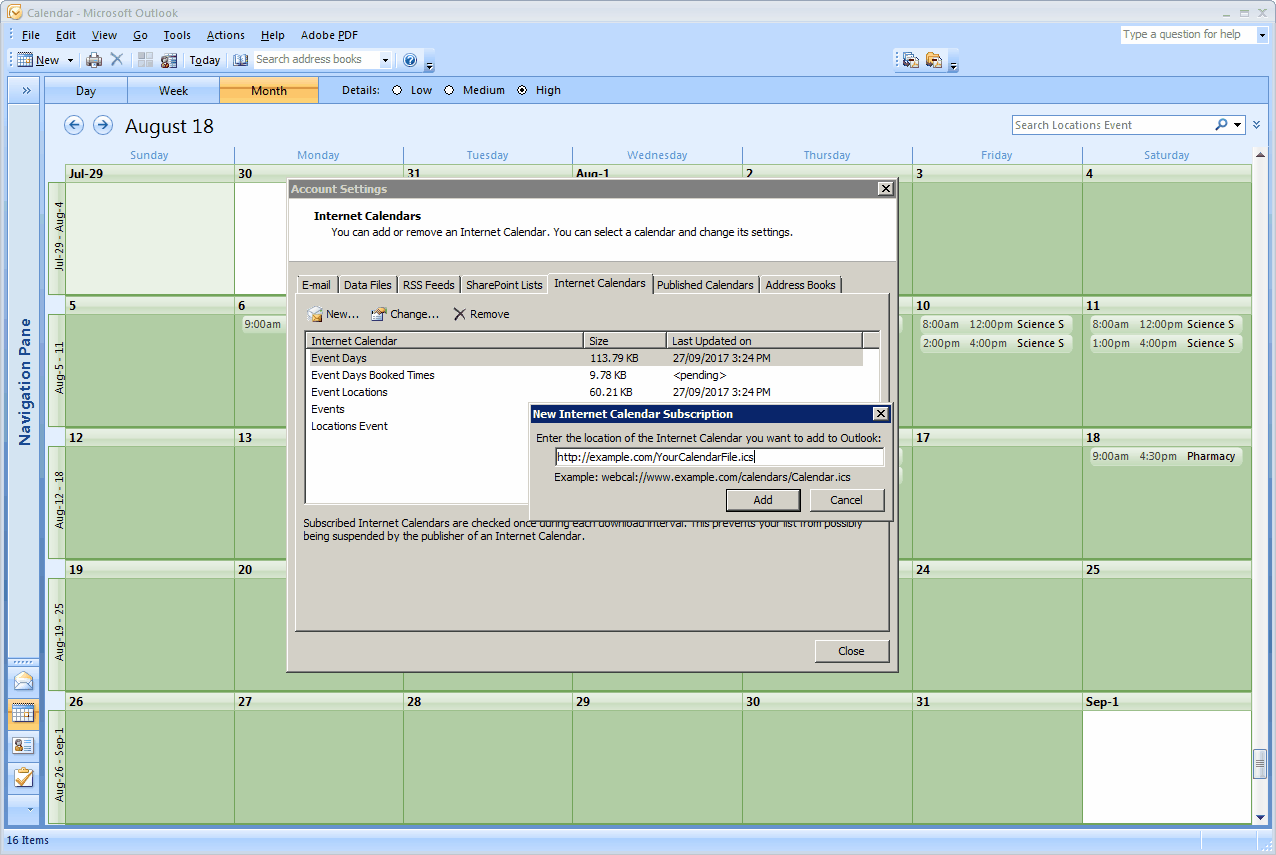
Task: Click Close in Account Settings dialog
Action: pyautogui.click(x=851, y=651)
